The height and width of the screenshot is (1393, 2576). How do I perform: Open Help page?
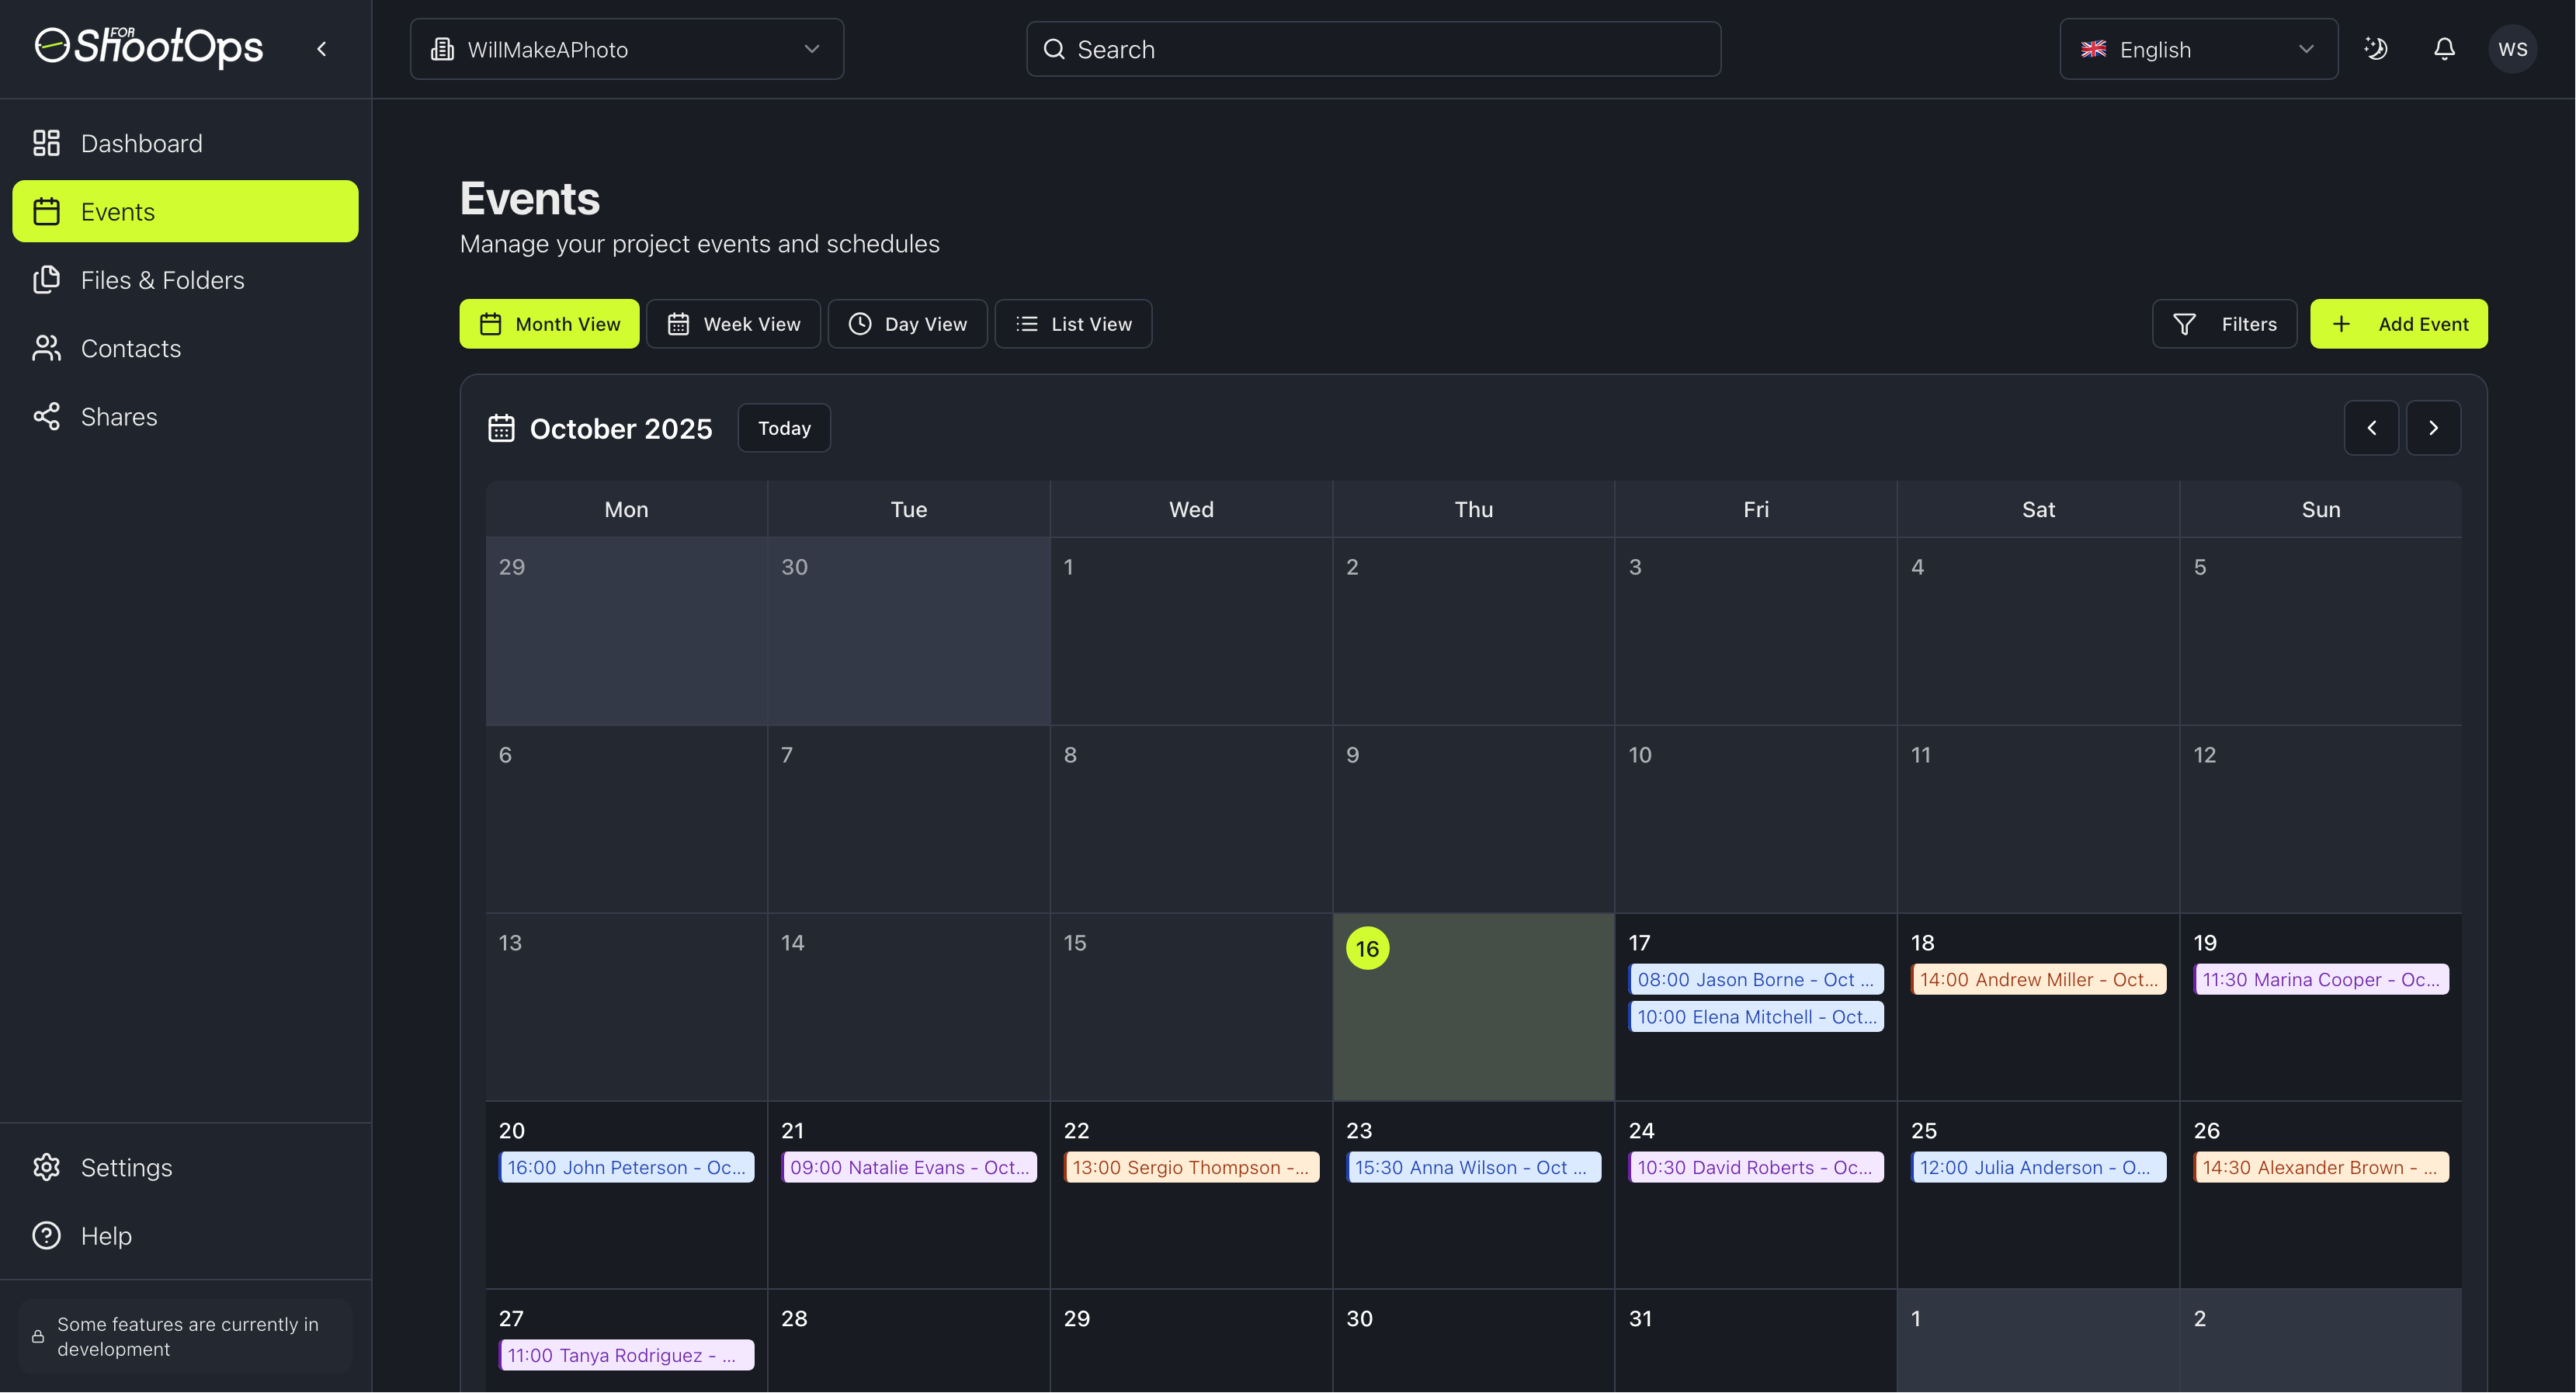coord(106,1235)
